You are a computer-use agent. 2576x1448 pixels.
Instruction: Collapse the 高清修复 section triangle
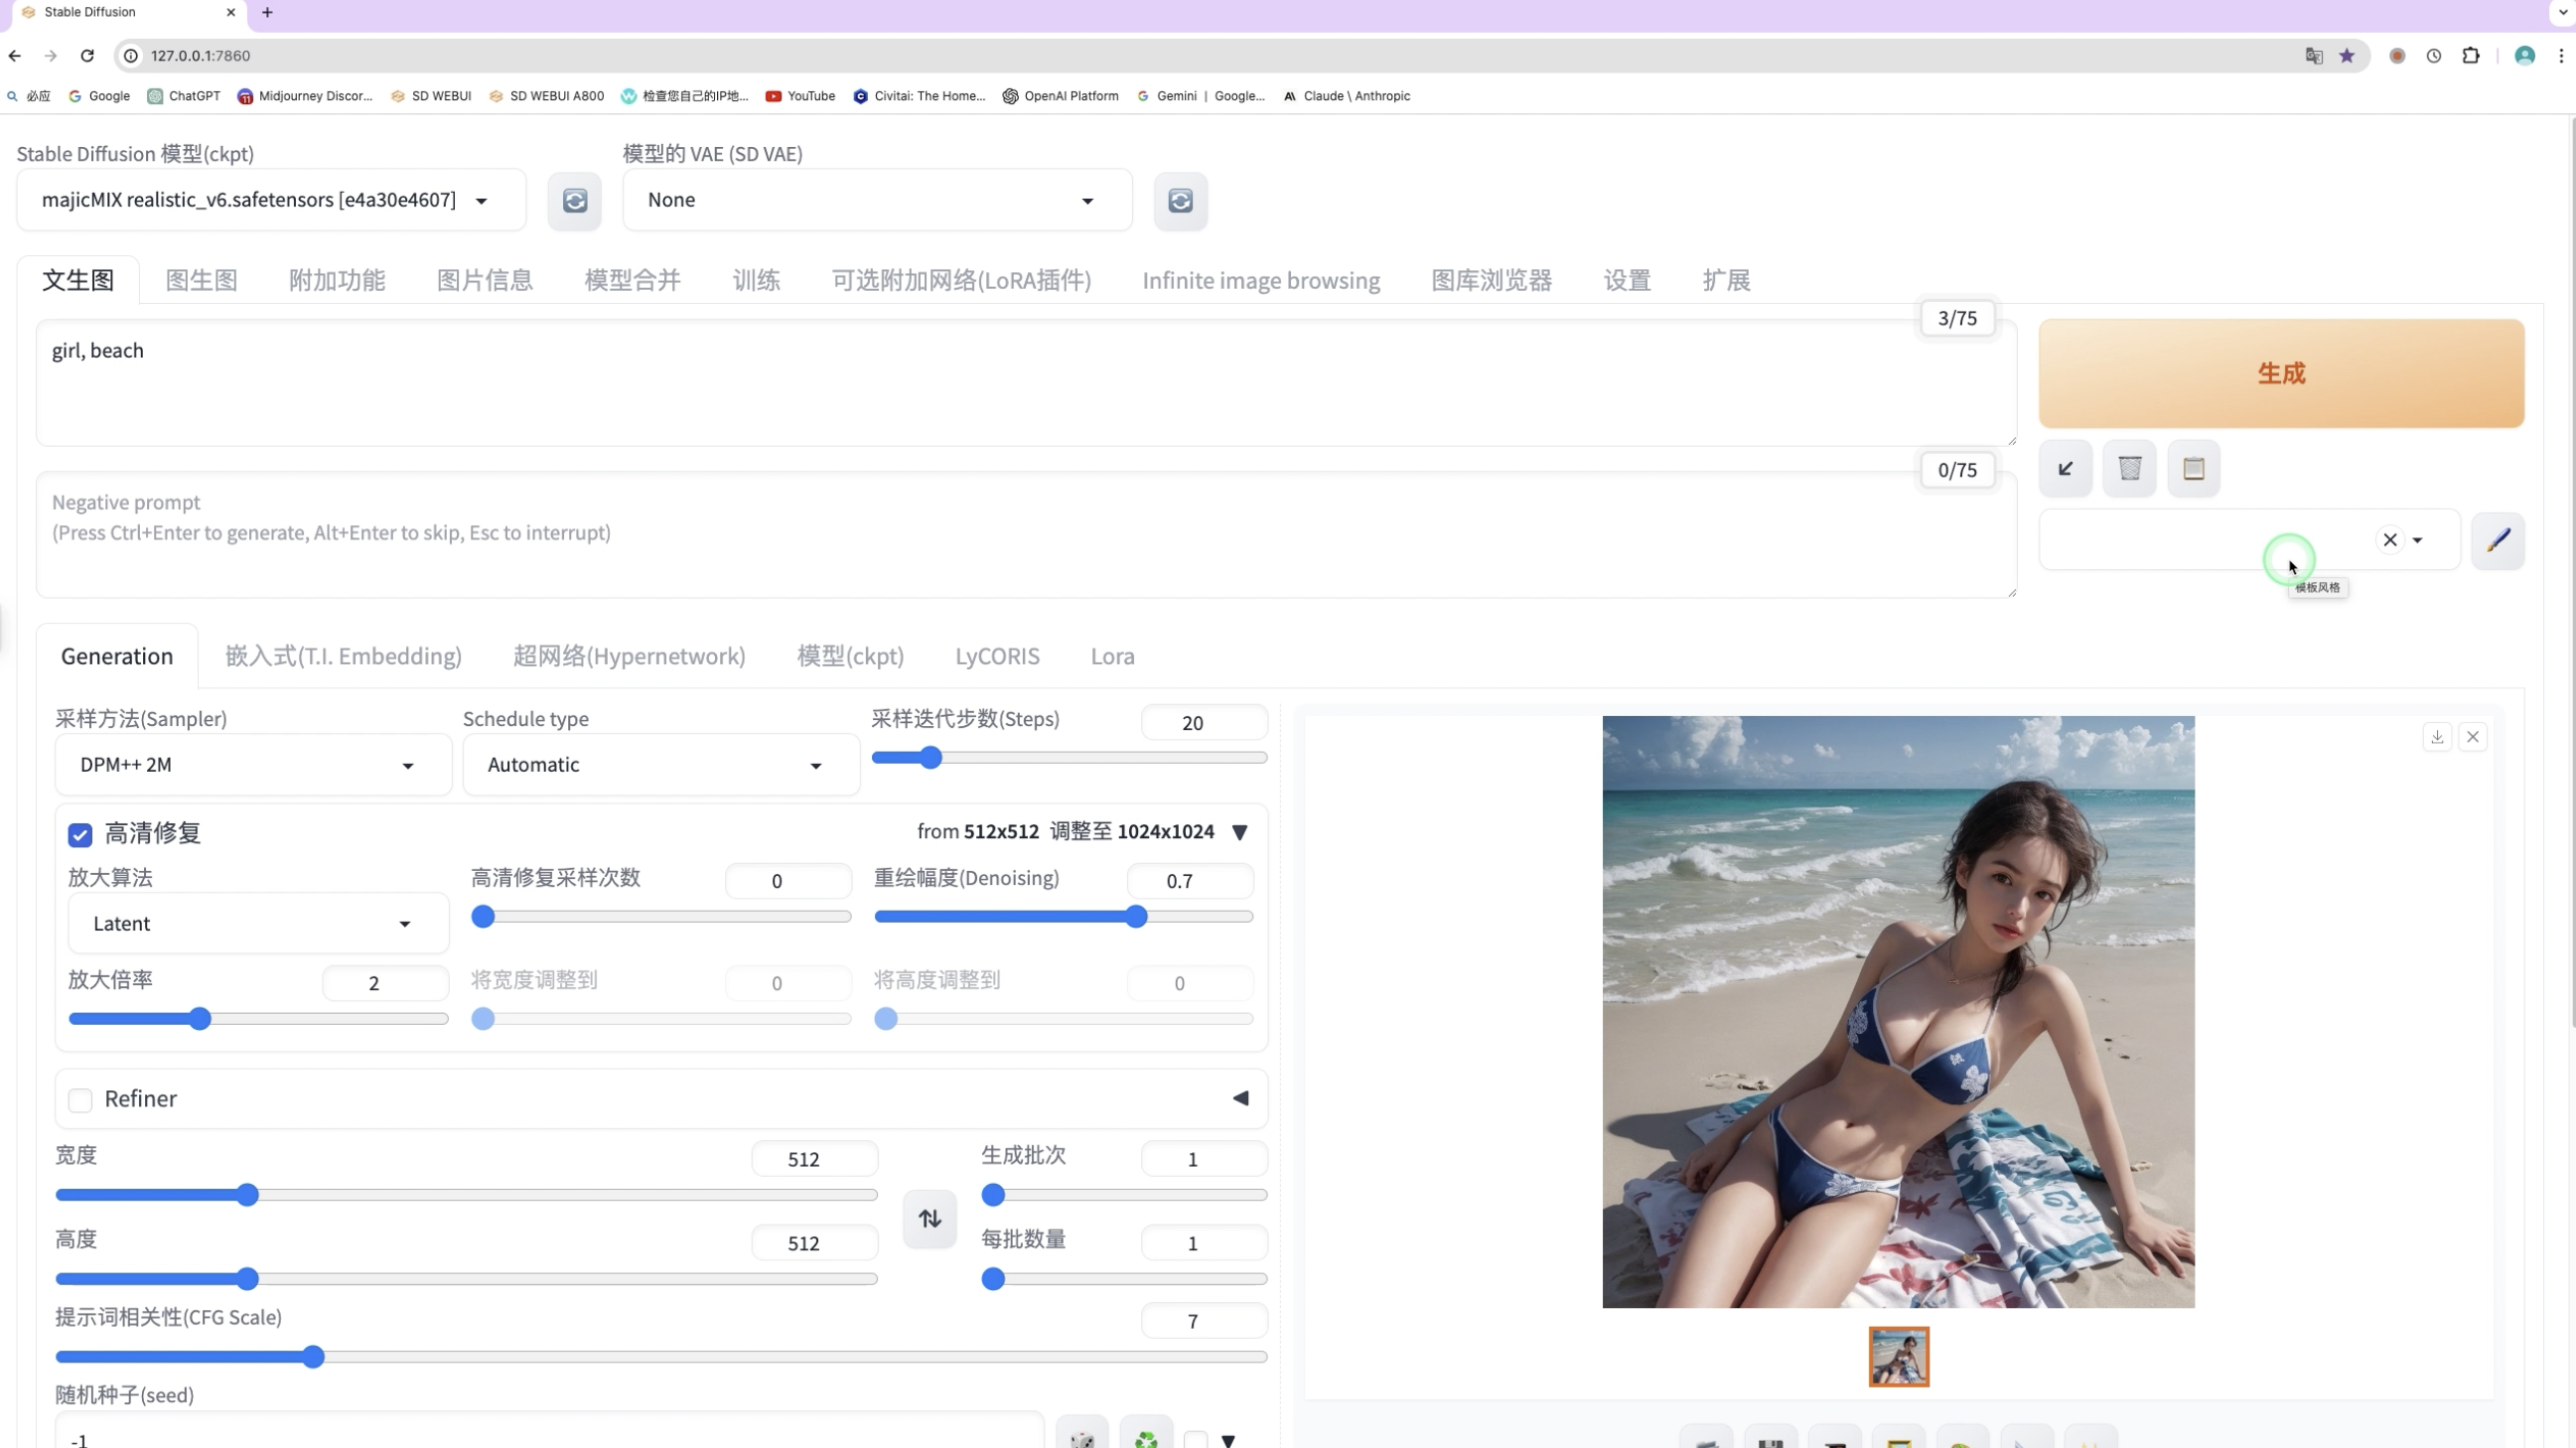tap(1240, 832)
